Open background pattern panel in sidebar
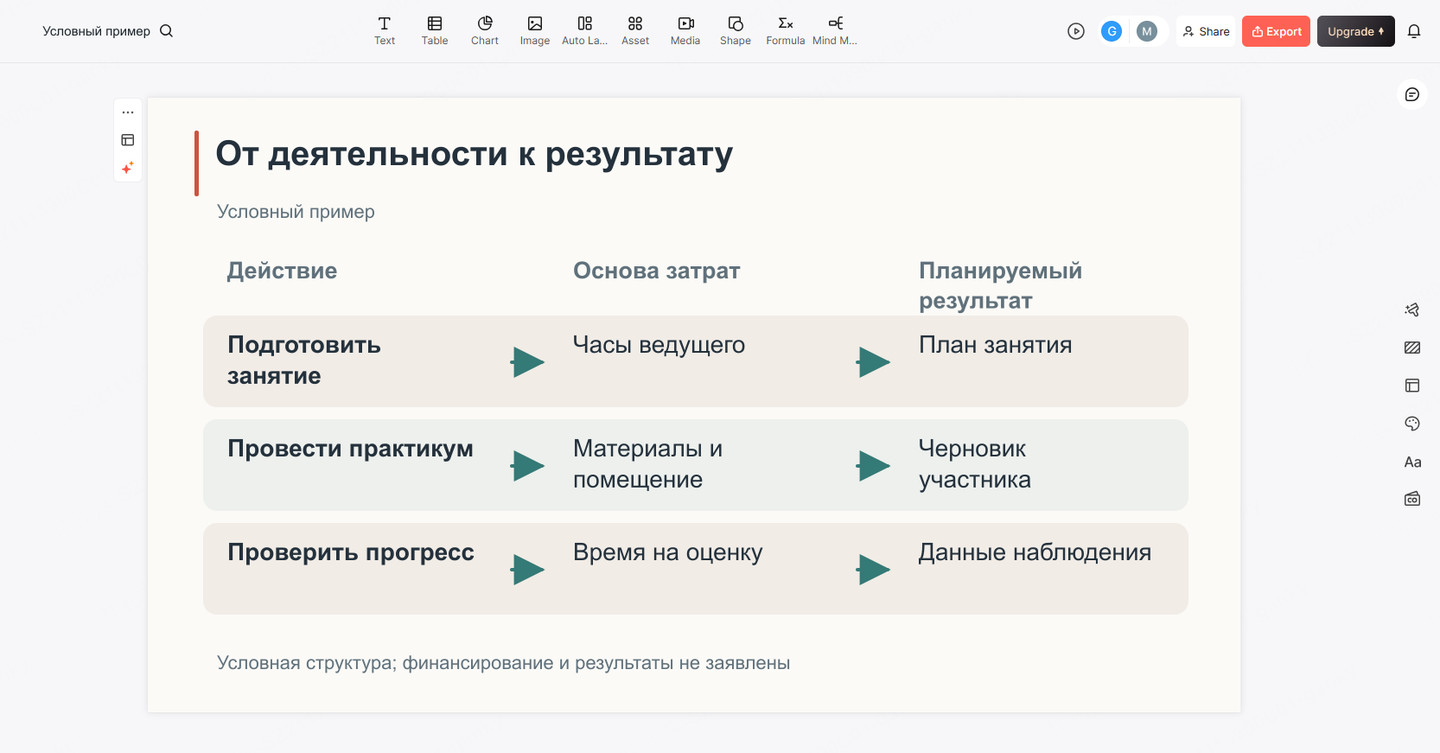The image size is (1440, 753). coord(1412,348)
